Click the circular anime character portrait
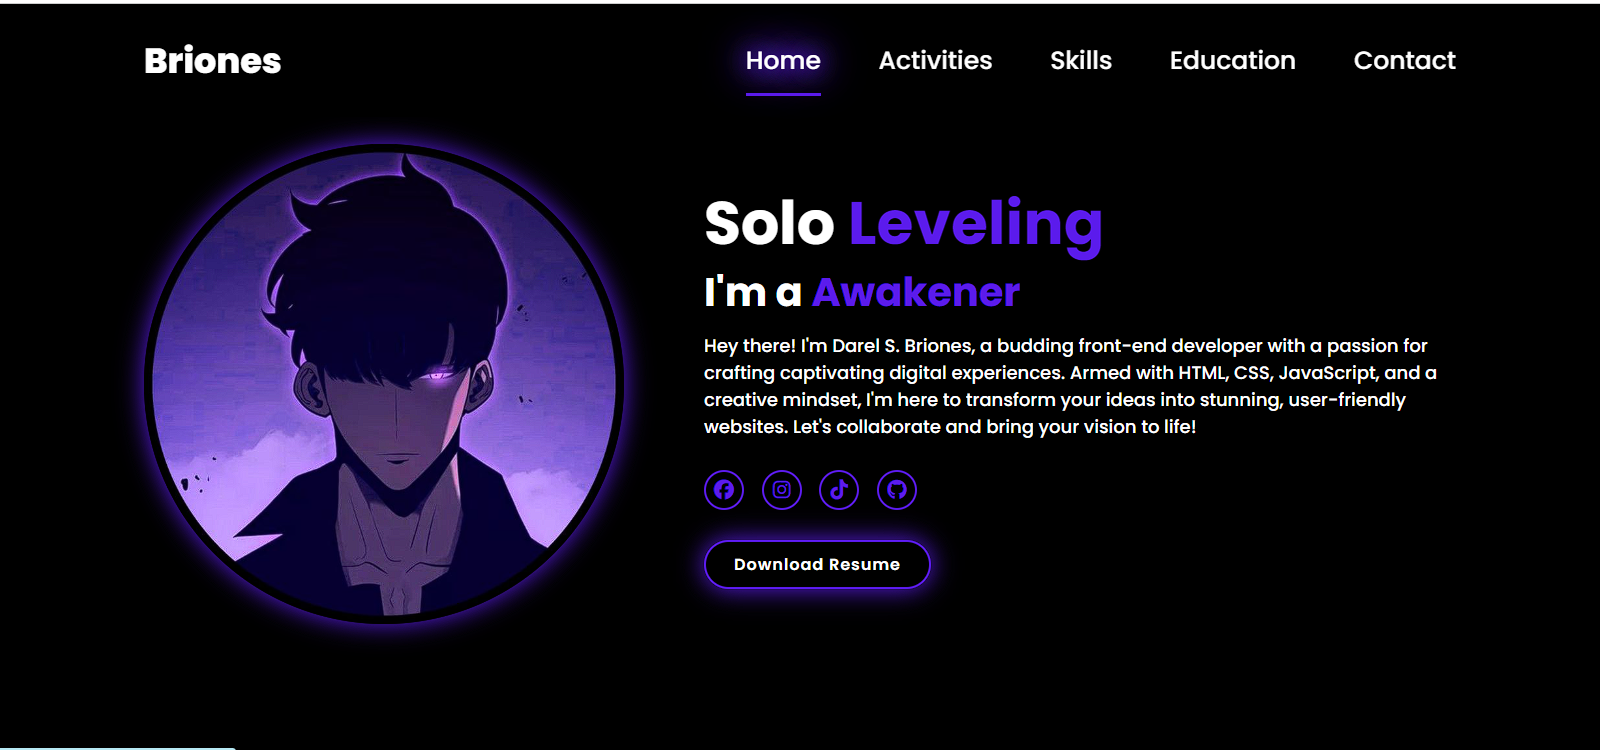The height and width of the screenshot is (750, 1600). tap(384, 384)
